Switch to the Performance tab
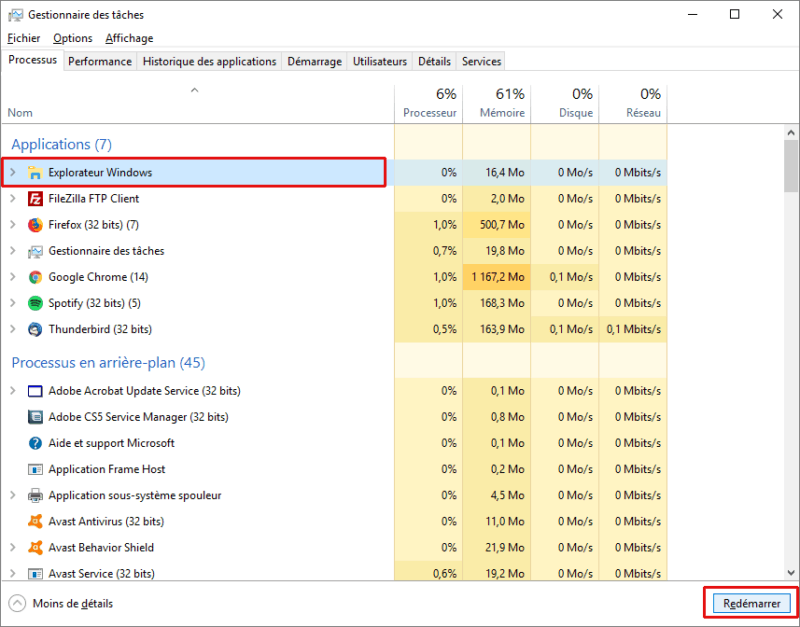Screen dimensions: 800x627 coord(100,61)
